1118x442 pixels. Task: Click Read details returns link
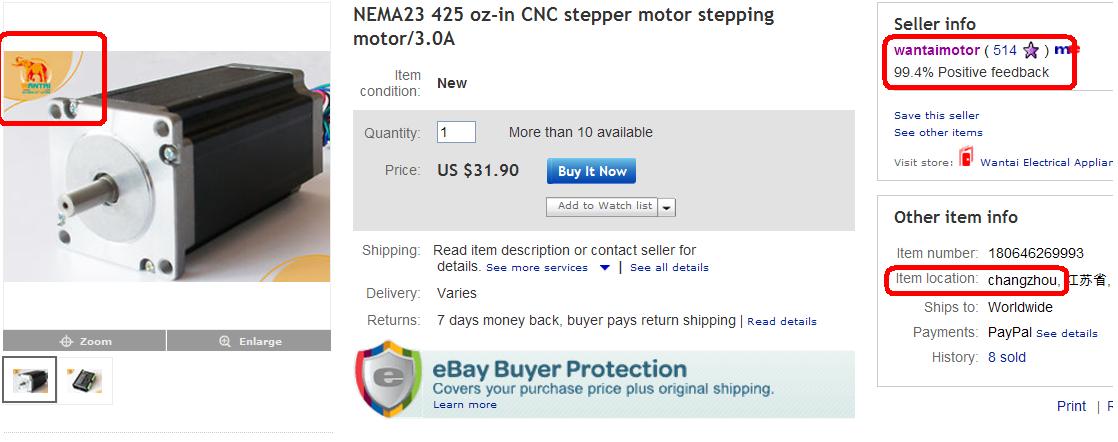coord(781,321)
